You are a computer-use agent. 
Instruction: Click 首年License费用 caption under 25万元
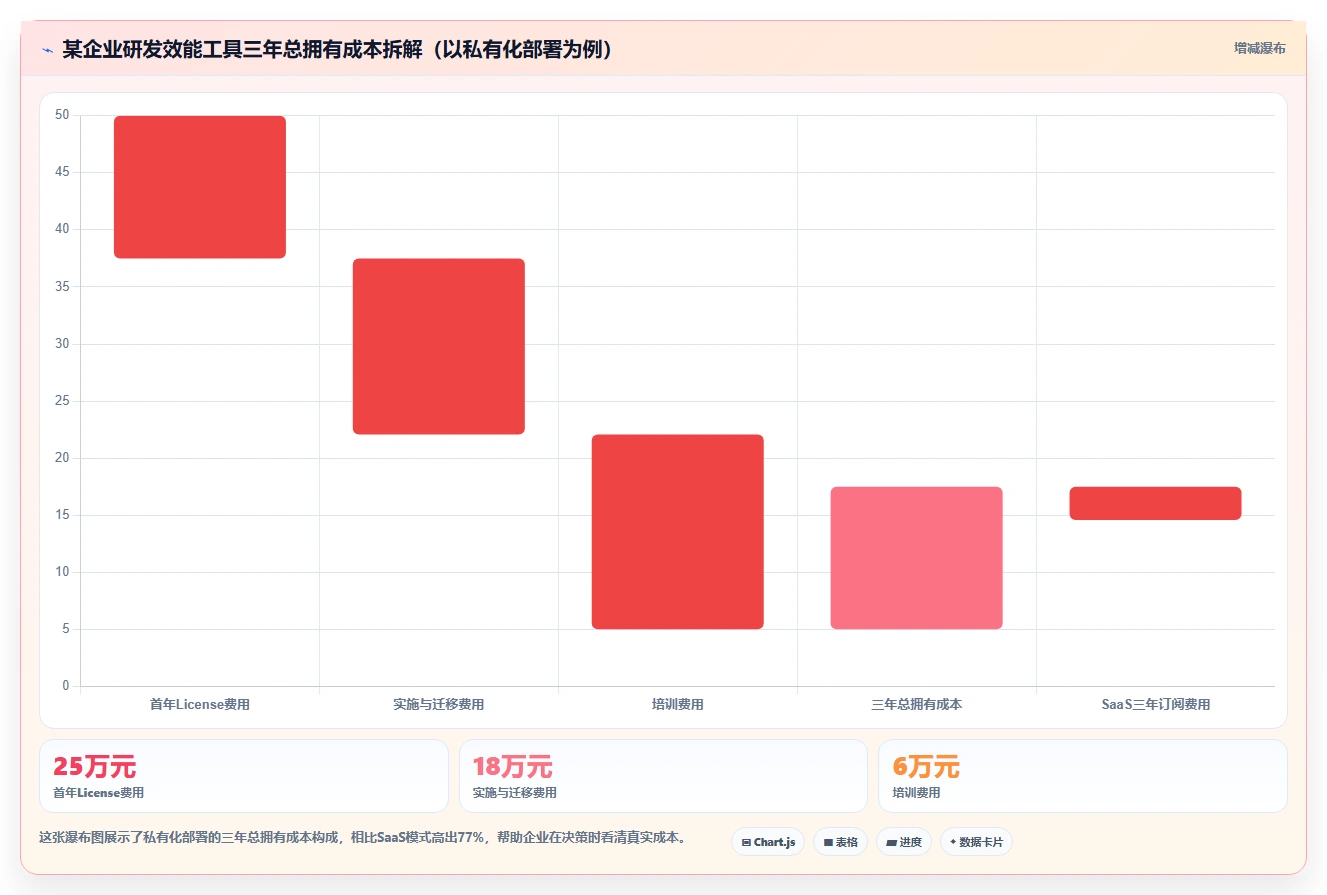tap(99, 793)
